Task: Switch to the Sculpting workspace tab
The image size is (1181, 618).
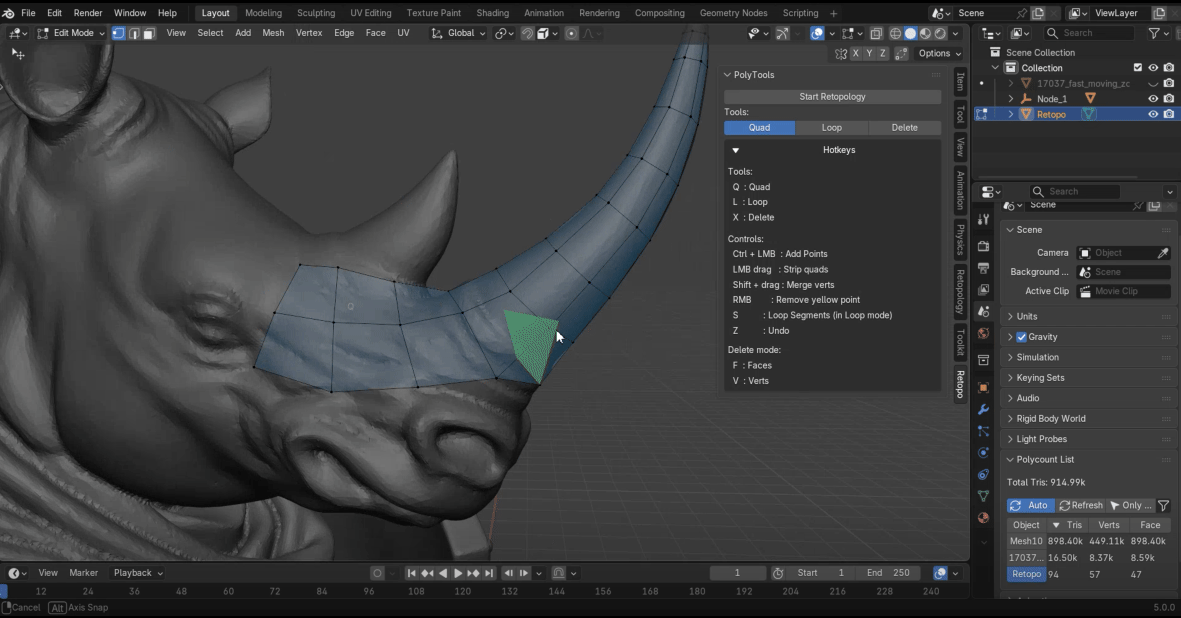Action: click(316, 13)
